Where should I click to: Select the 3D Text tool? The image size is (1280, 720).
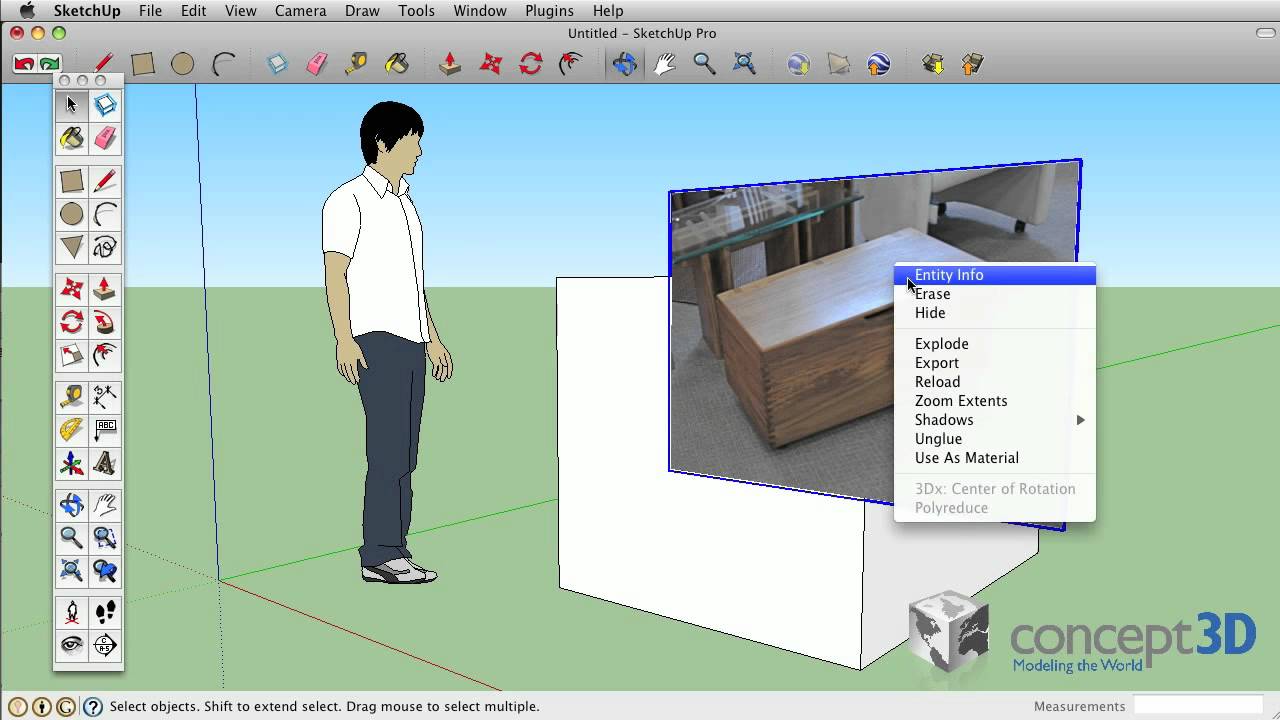(x=105, y=464)
